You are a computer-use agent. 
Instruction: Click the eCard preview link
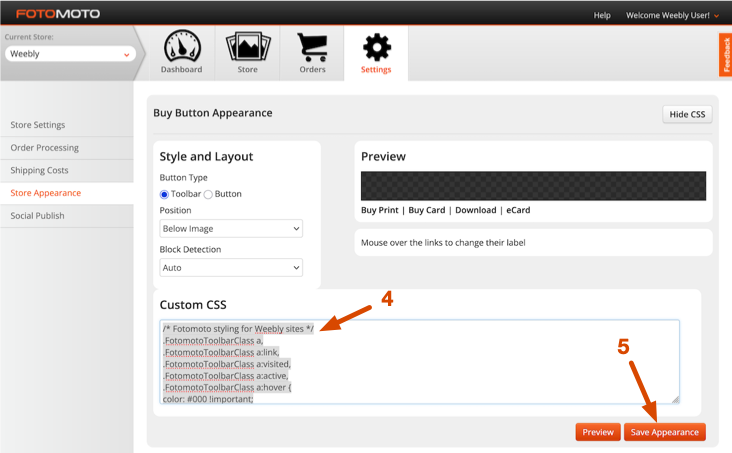point(518,210)
